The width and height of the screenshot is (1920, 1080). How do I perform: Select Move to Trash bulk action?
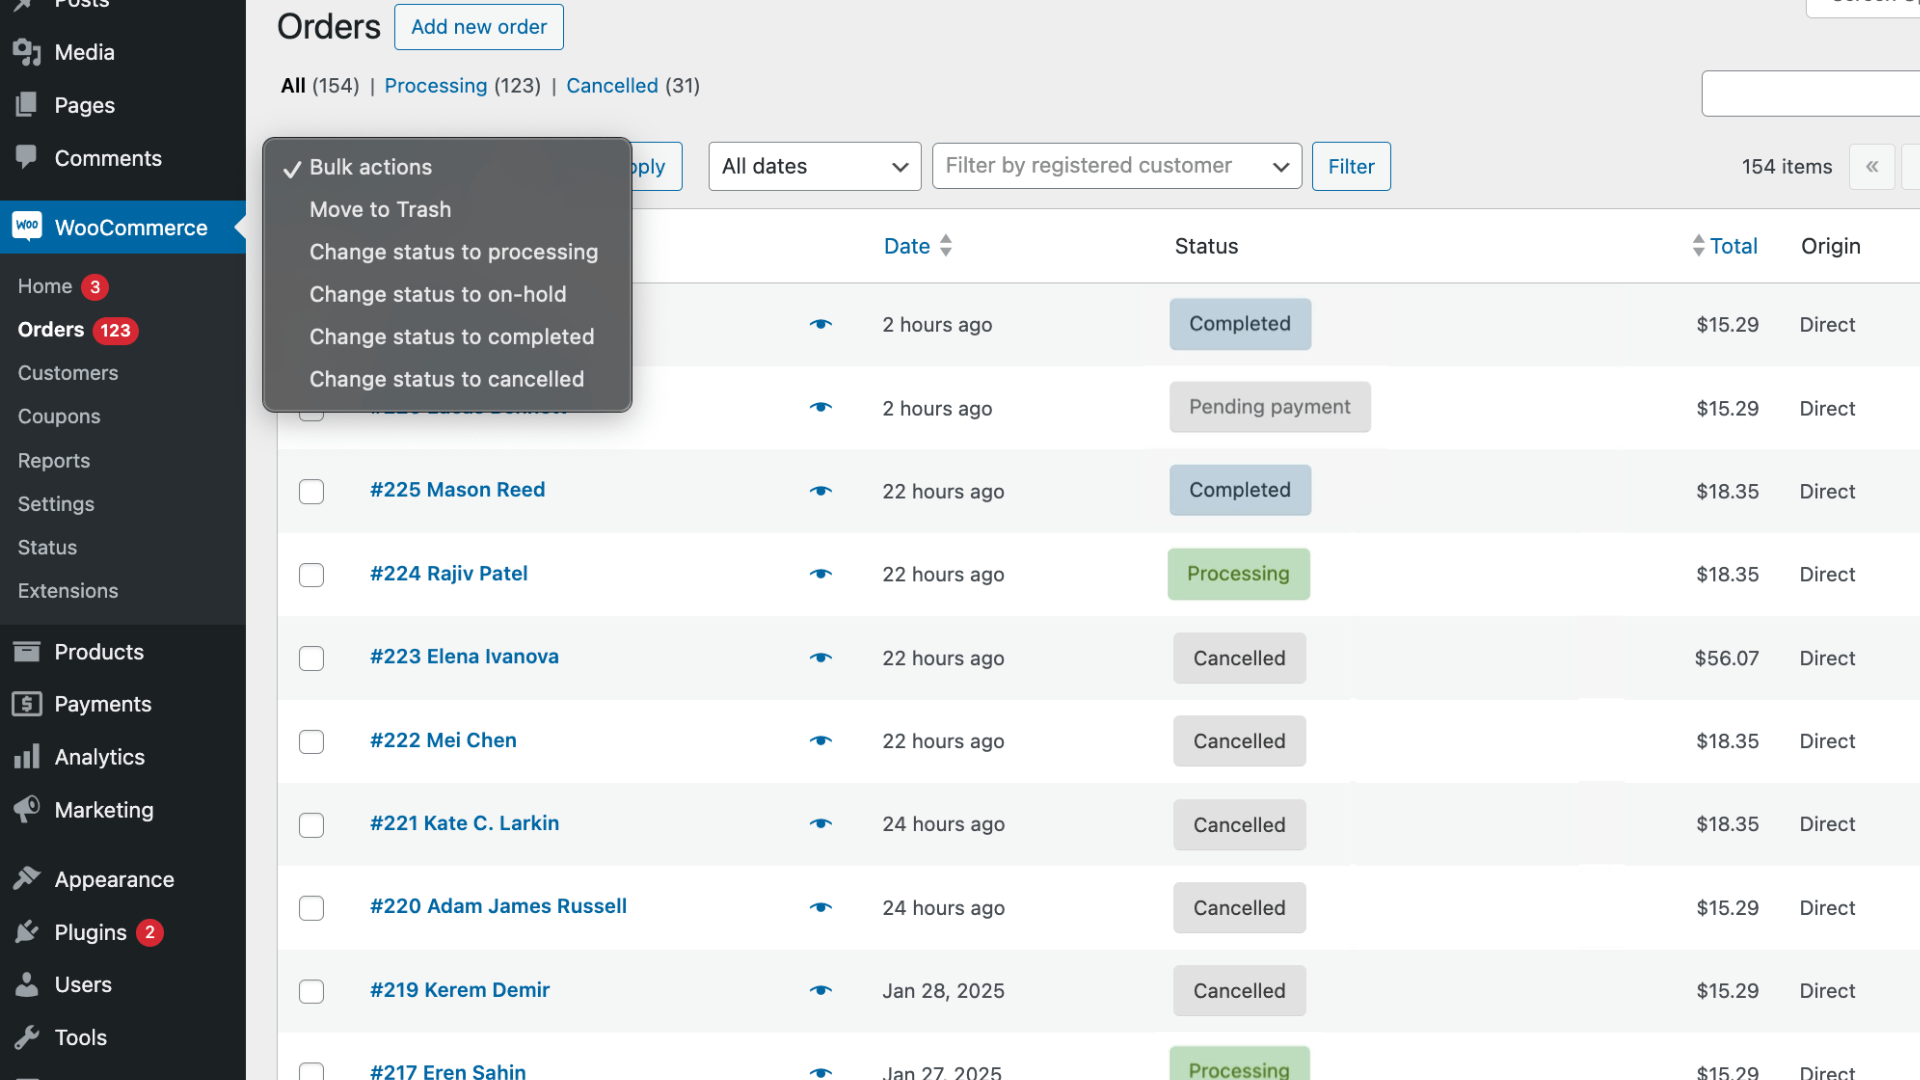point(380,210)
